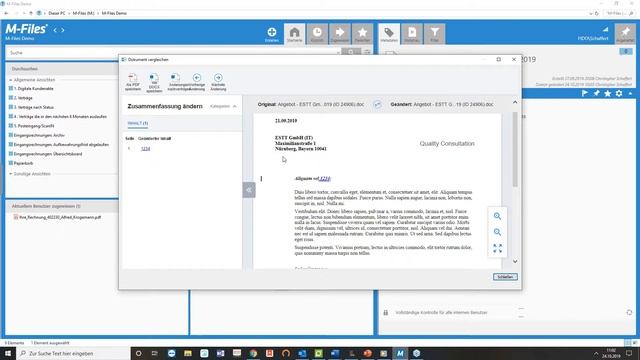Viewport: 640px width, 360px height.
Task: Click the 'Angeheftet' pin icon in M-Files
Action: [625, 34]
